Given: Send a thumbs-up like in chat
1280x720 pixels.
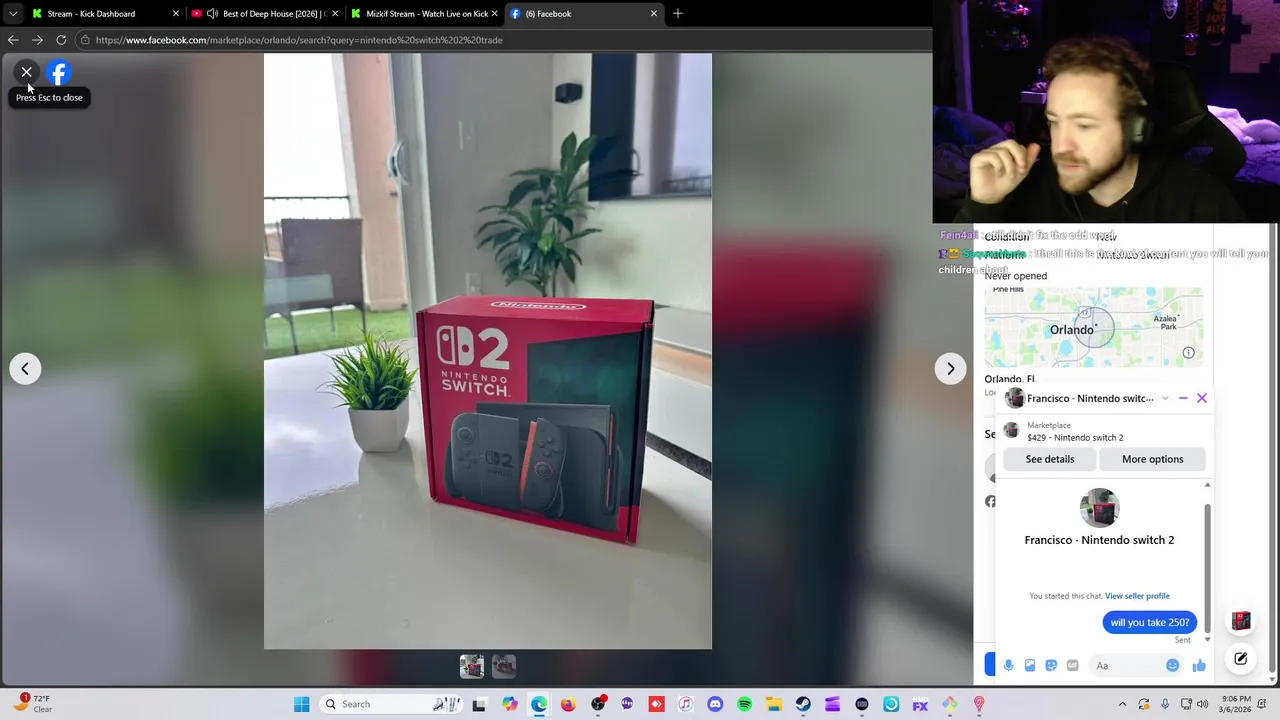Looking at the screenshot, I should click(1199, 666).
